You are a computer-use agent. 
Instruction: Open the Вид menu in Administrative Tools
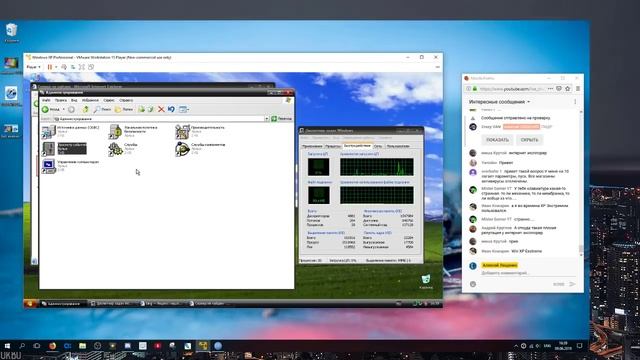[x=74, y=100]
